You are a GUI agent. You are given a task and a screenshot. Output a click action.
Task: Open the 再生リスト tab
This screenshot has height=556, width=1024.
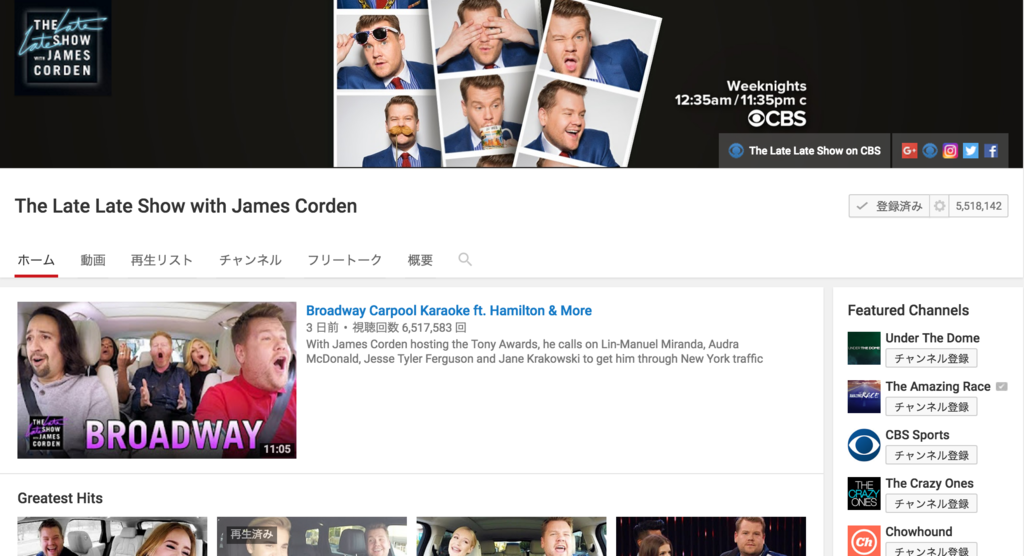[x=162, y=260]
